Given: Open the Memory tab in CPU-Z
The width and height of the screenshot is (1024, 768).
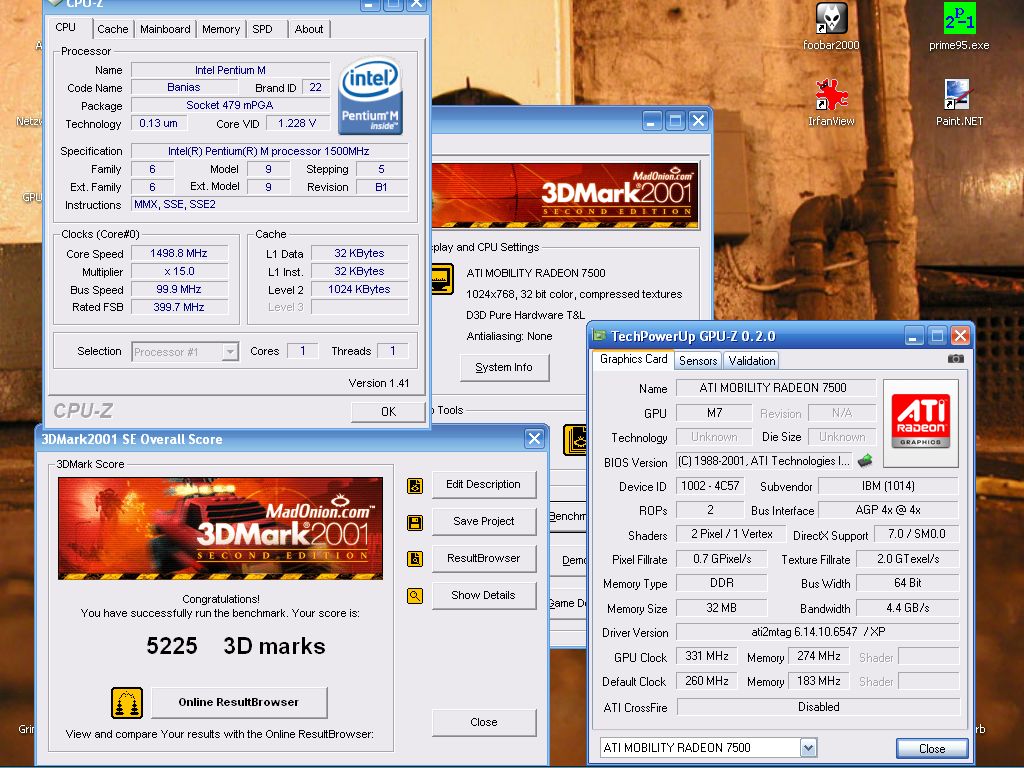Looking at the screenshot, I should point(221,29).
